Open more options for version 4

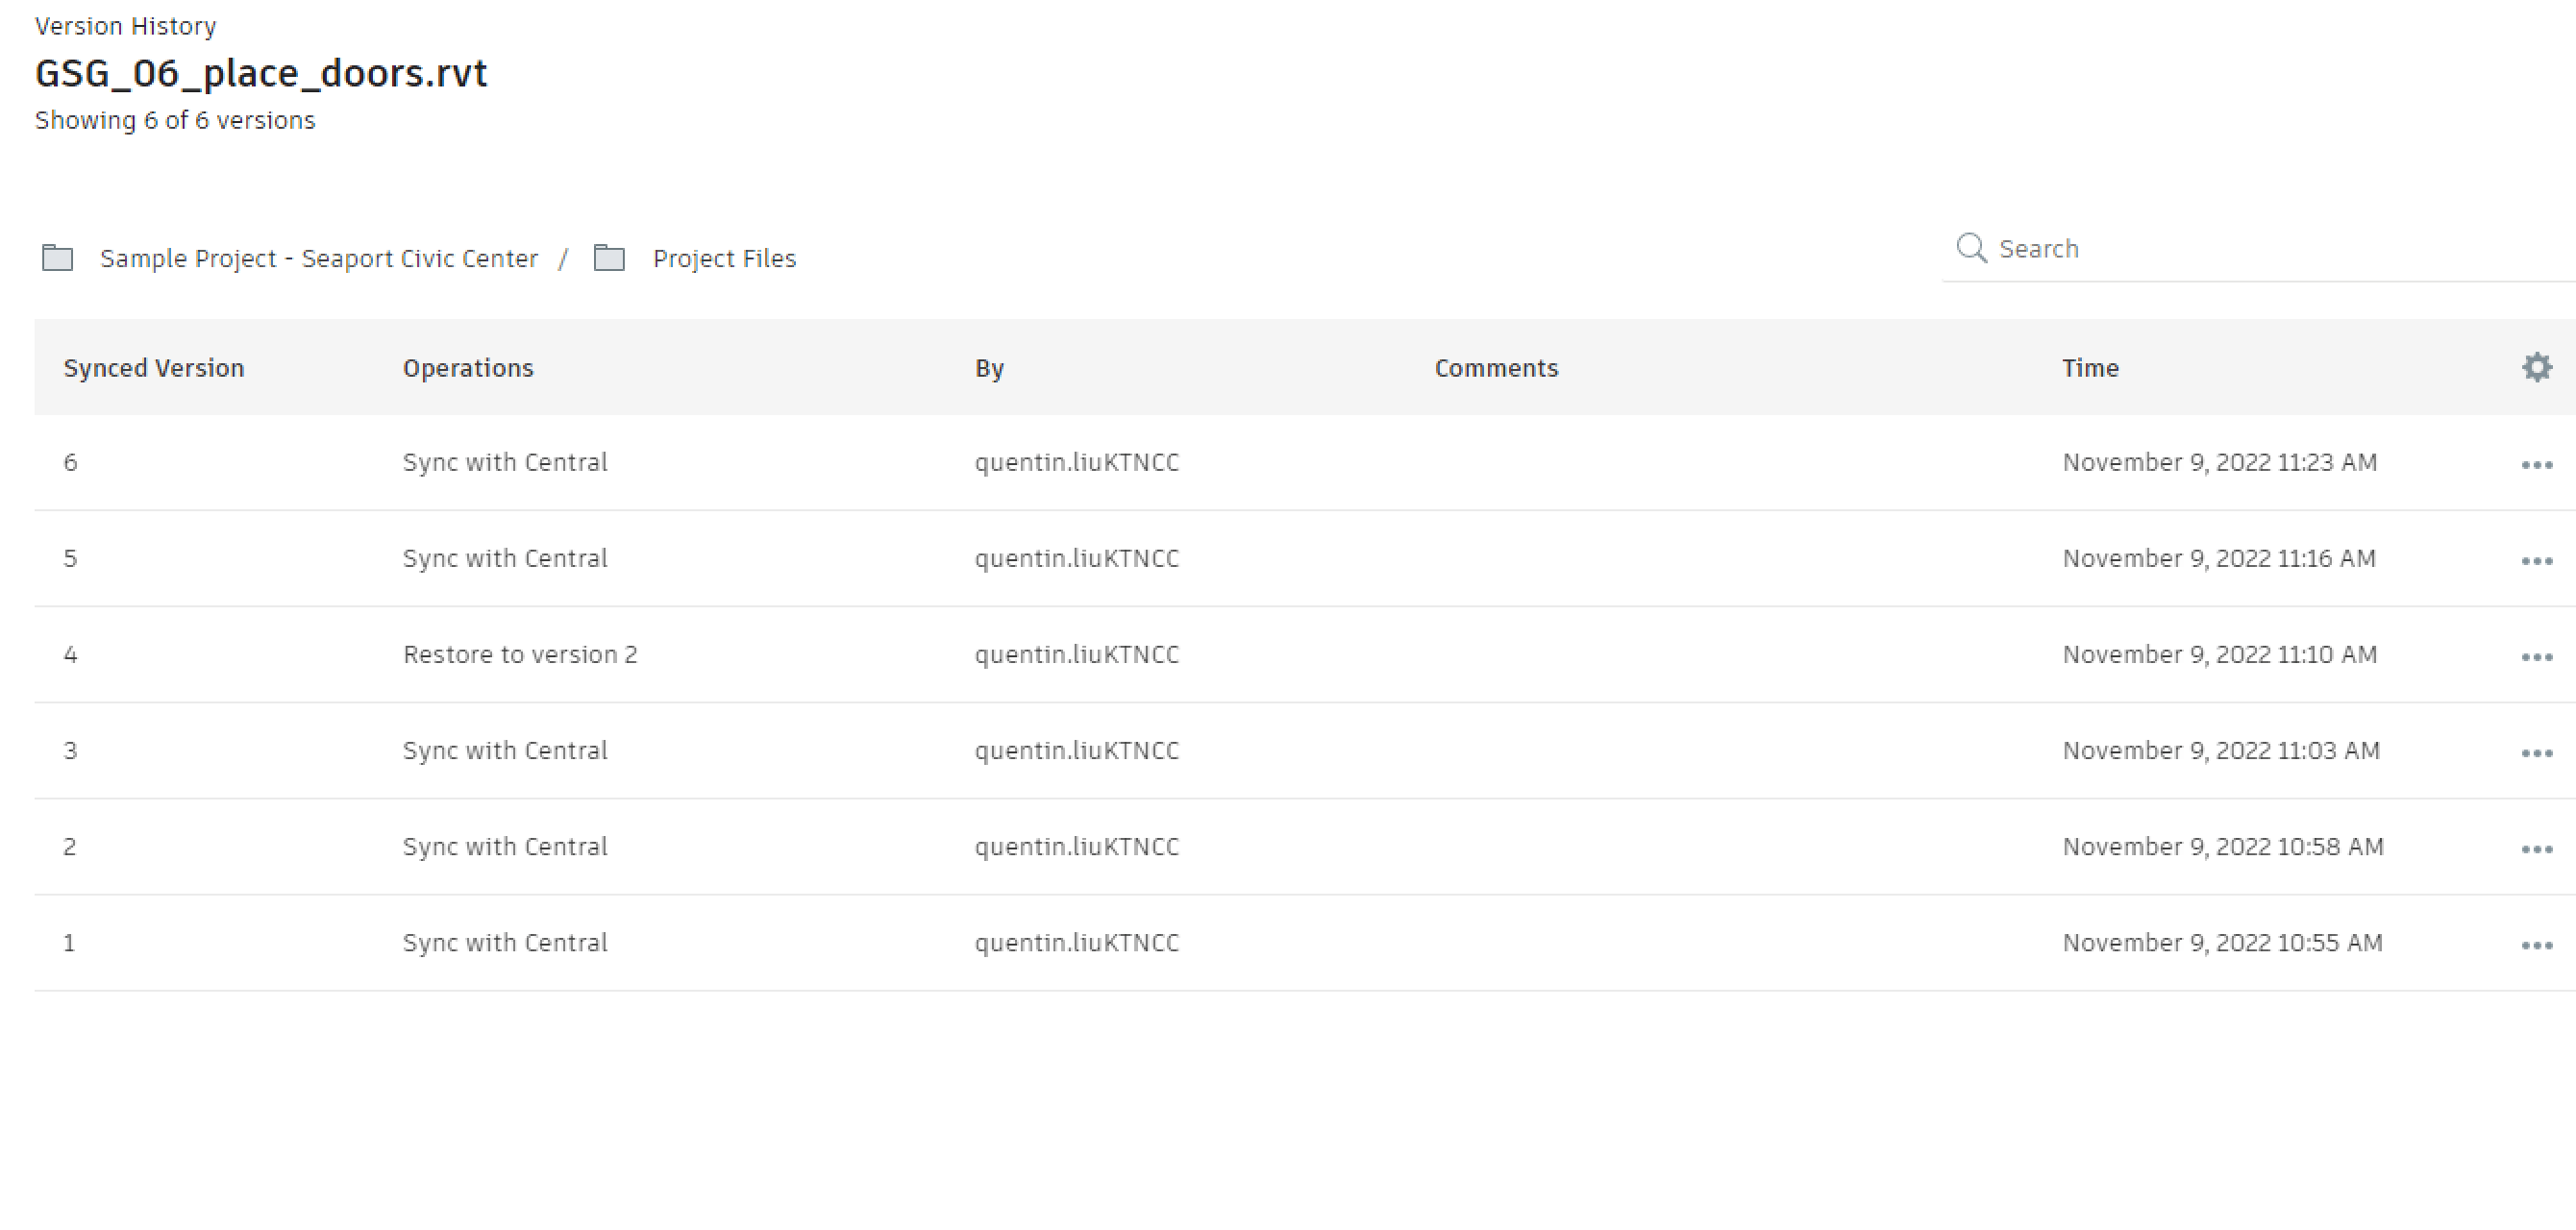pos(2536,657)
